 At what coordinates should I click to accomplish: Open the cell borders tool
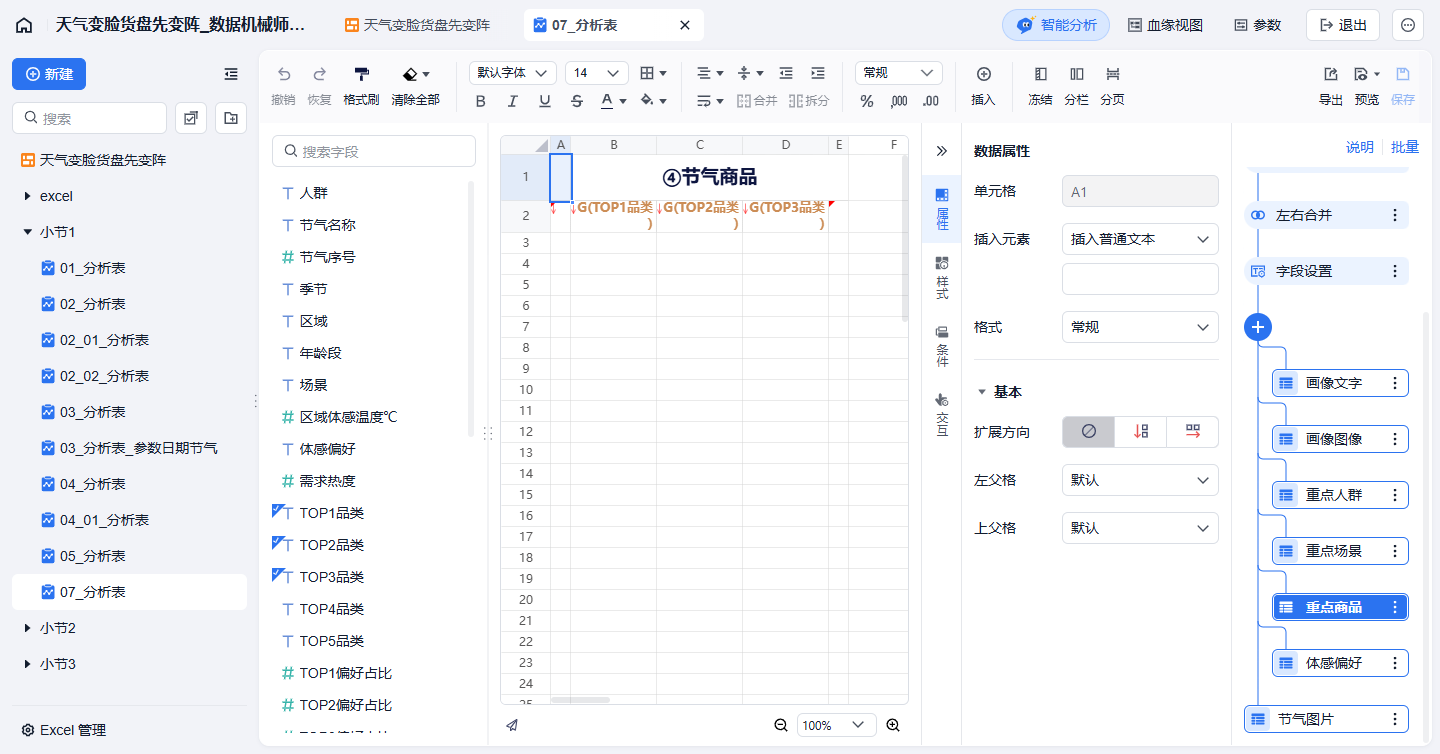[x=653, y=73]
